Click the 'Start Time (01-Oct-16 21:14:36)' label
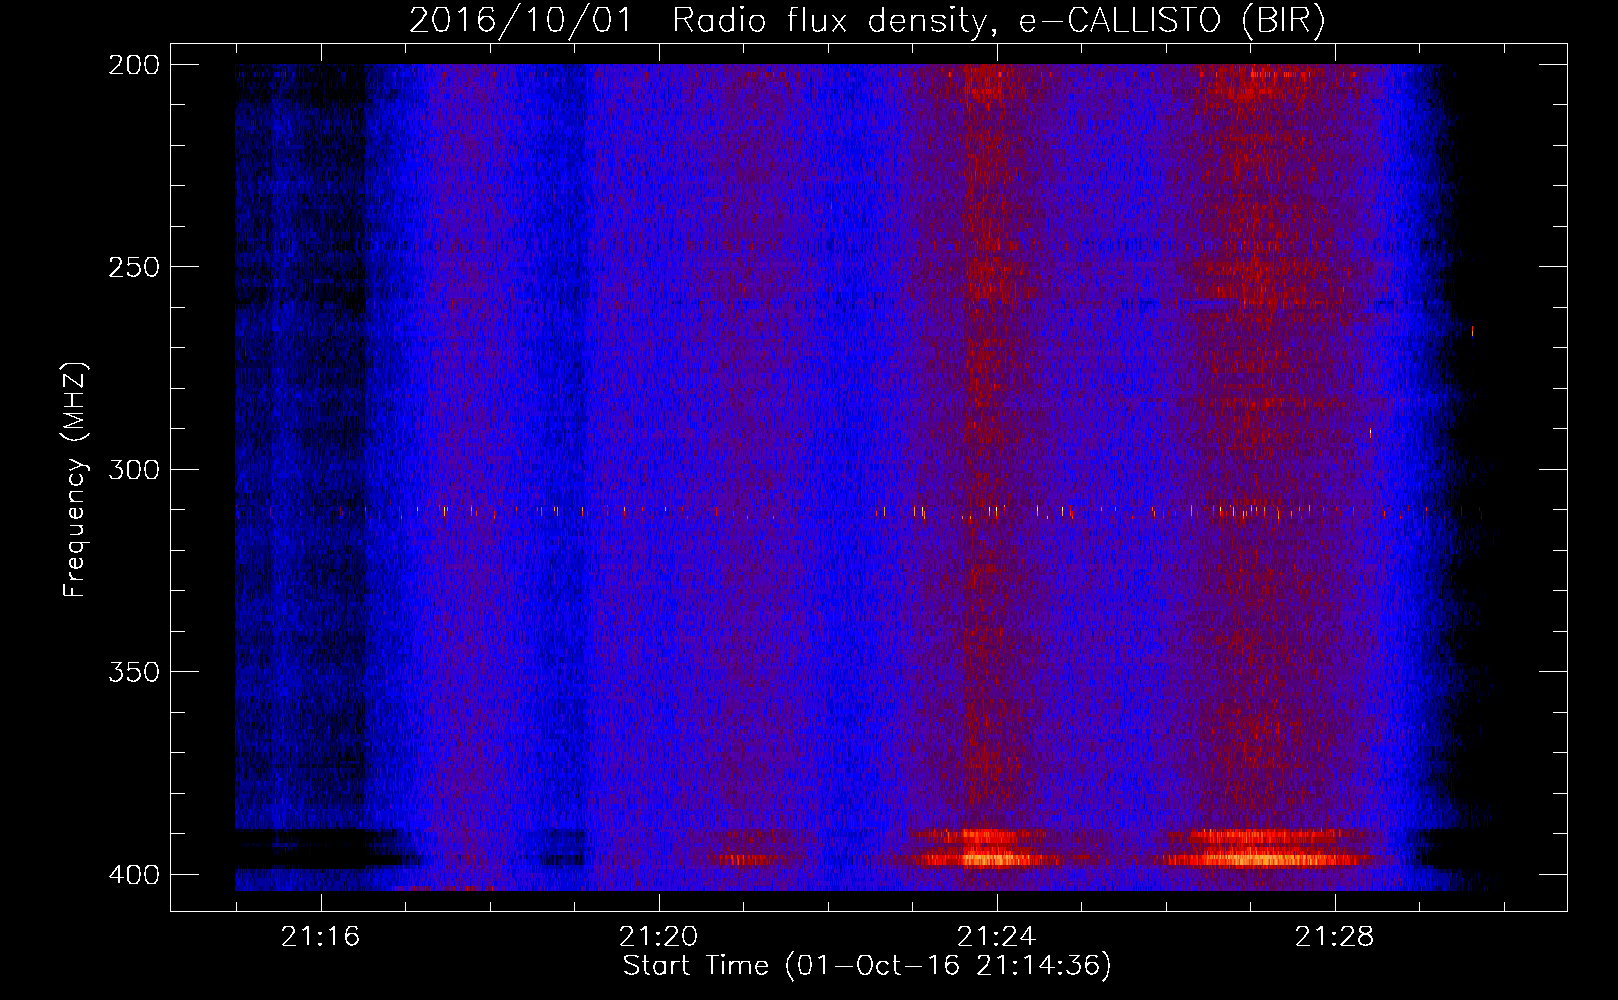 point(867,966)
